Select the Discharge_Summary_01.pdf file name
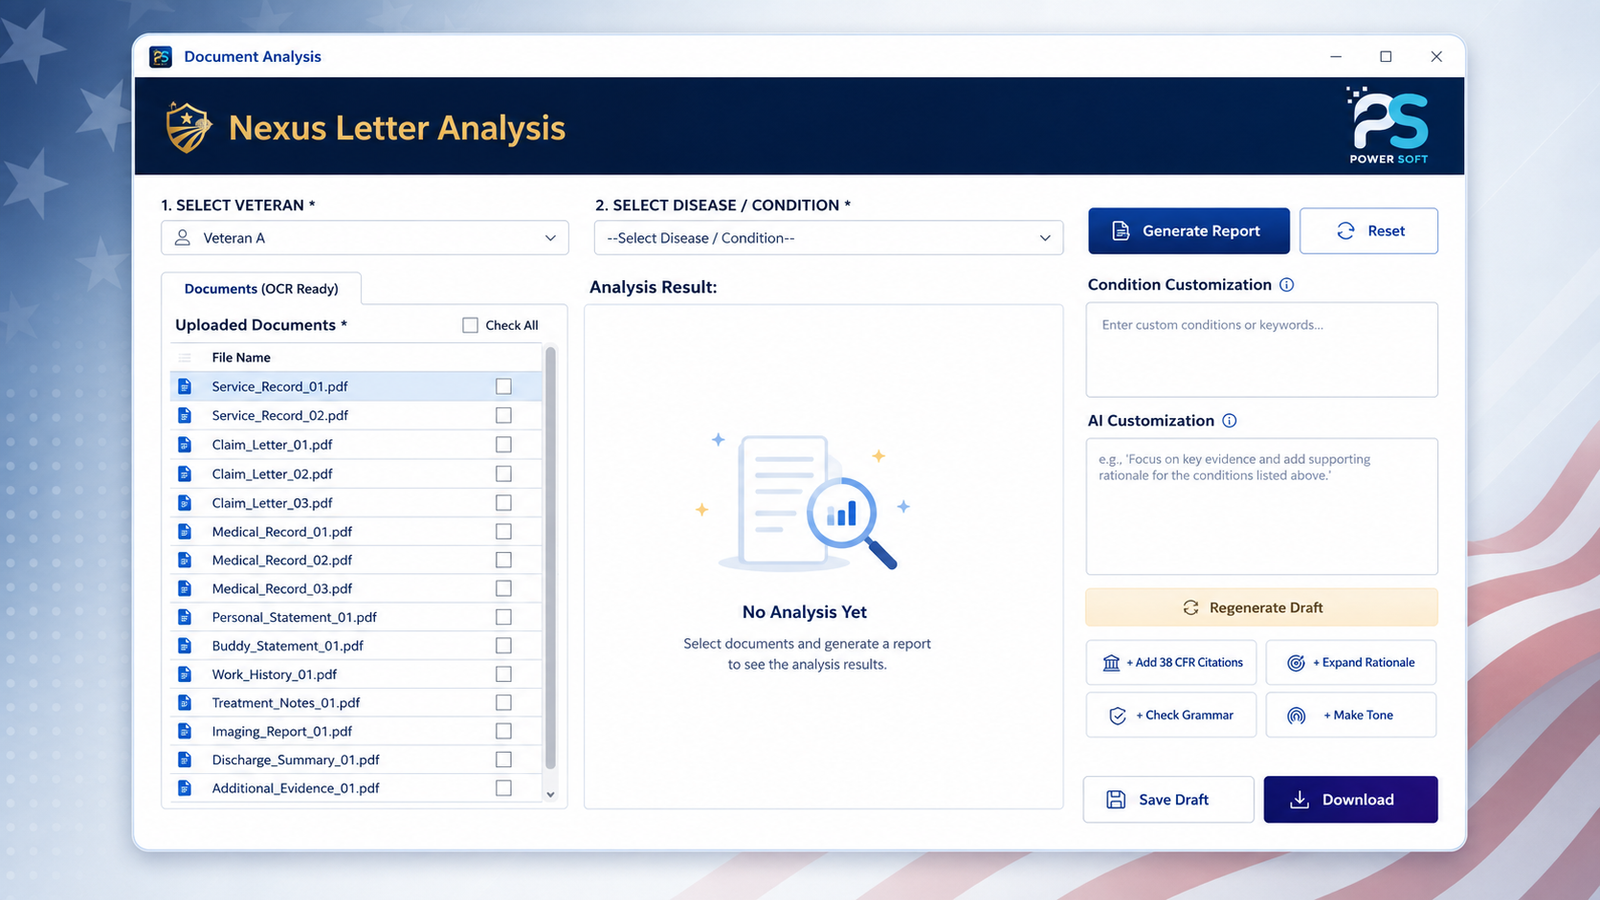Viewport: 1600px width, 900px height. (296, 760)
